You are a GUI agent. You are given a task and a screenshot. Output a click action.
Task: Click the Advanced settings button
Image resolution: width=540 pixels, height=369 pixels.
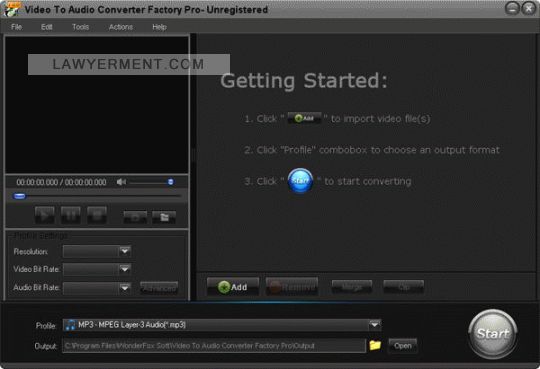point(159,288)
